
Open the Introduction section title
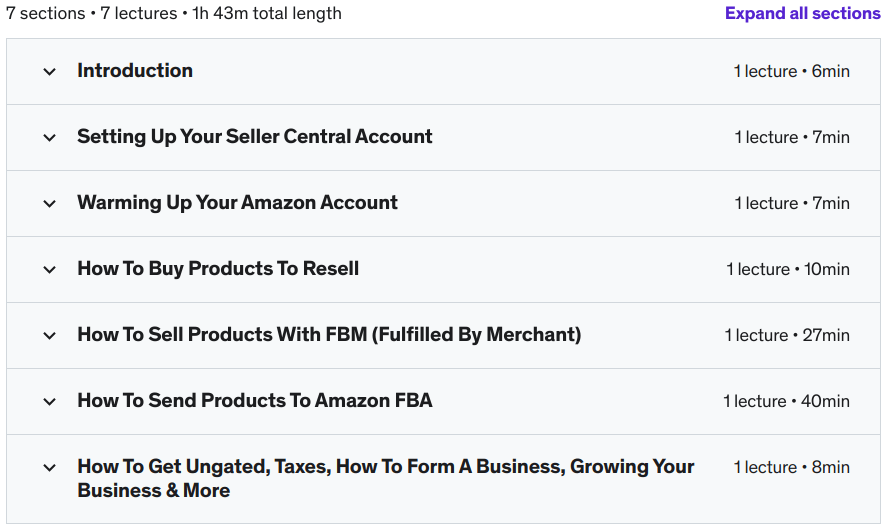pos(135,71)
